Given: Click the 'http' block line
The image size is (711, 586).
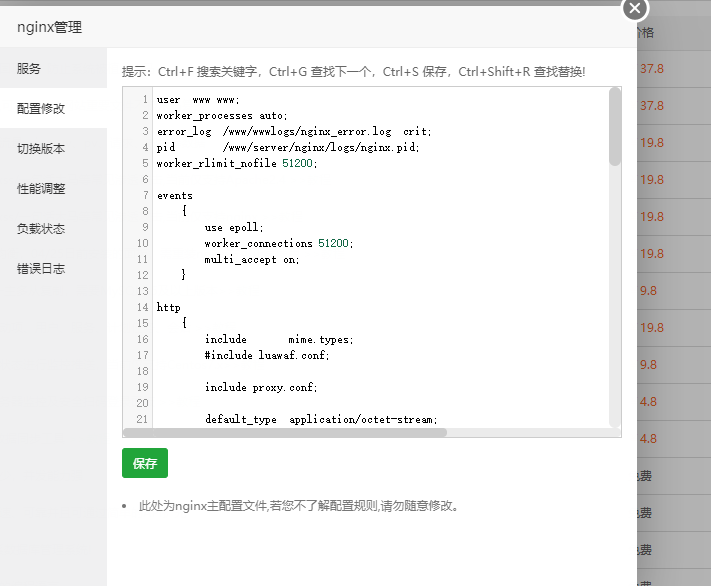Looking at the screenshot, I should (x=168, y=308).
